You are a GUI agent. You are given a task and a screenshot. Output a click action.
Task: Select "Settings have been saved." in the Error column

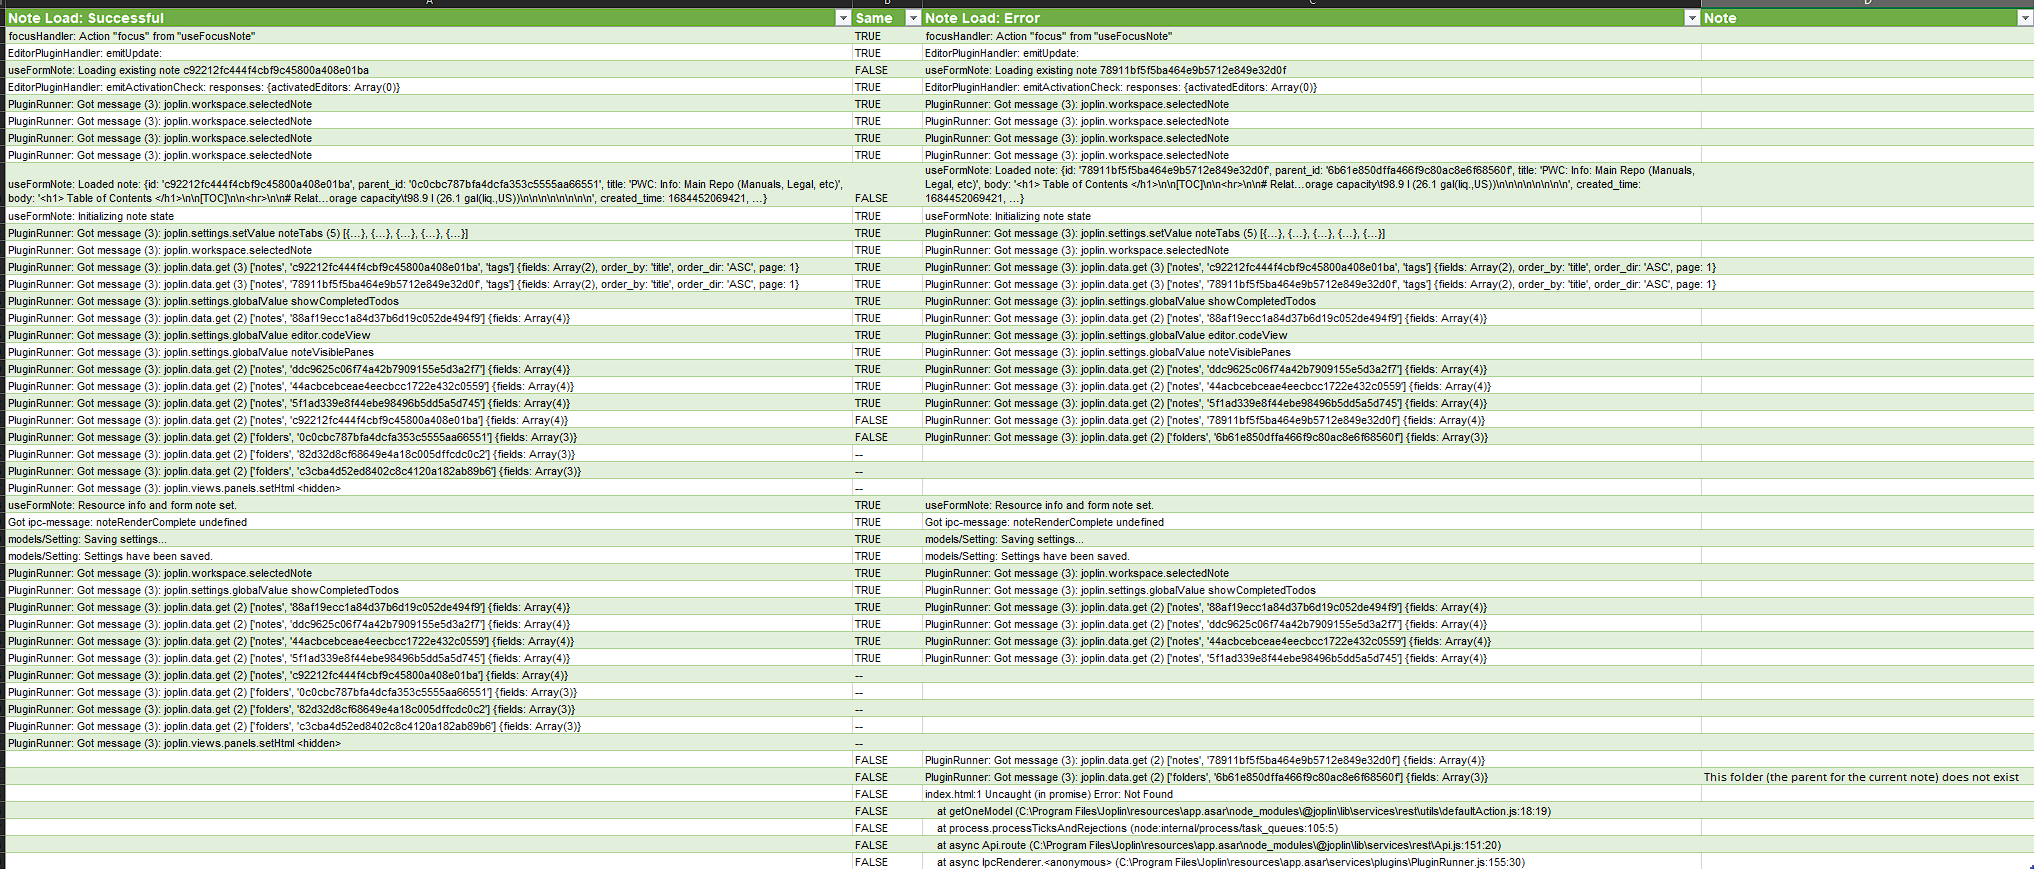1311,556
